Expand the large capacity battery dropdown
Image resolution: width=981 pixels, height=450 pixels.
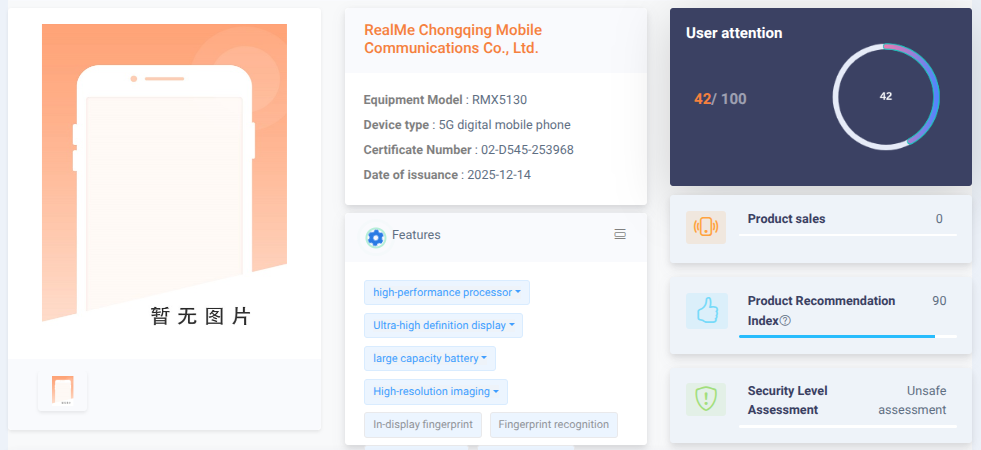(x=429, y=359)
